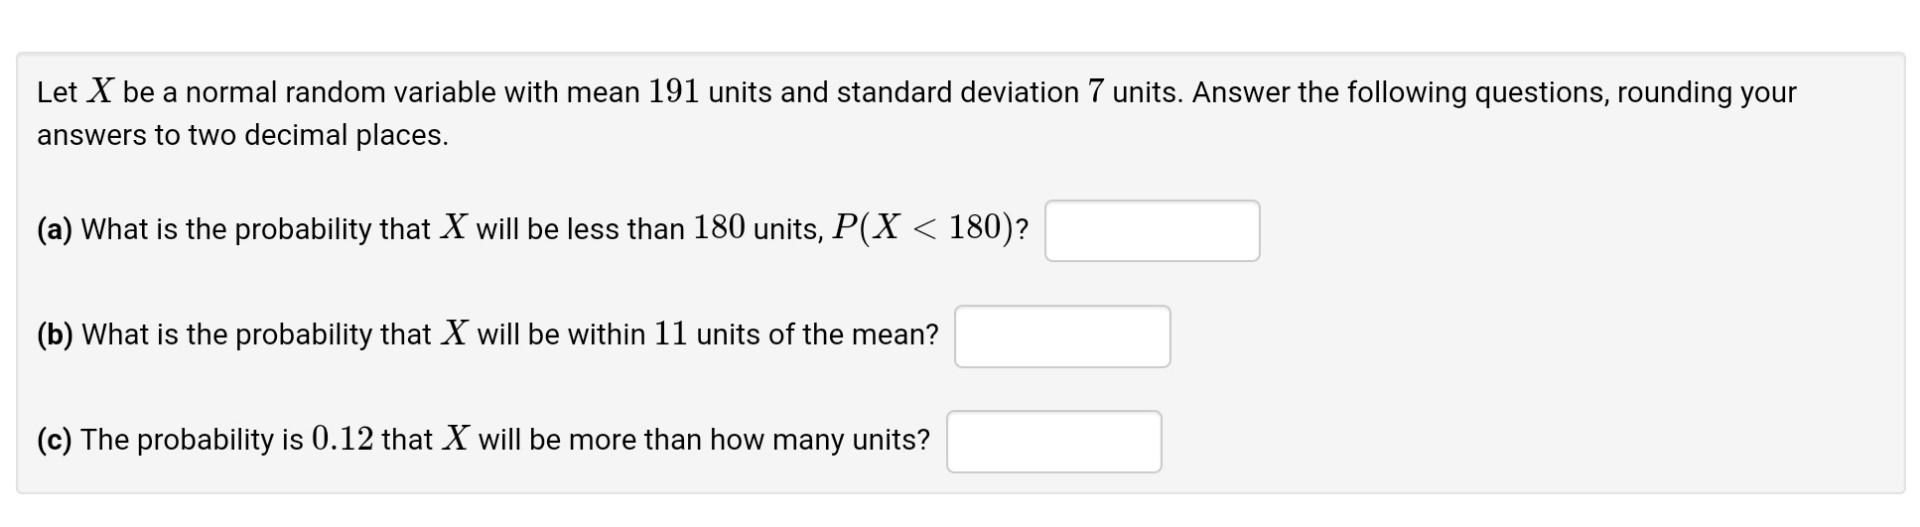Click the mean value 191
The height and width of the screenshot is (527, 1920).
tap(673, 92)
